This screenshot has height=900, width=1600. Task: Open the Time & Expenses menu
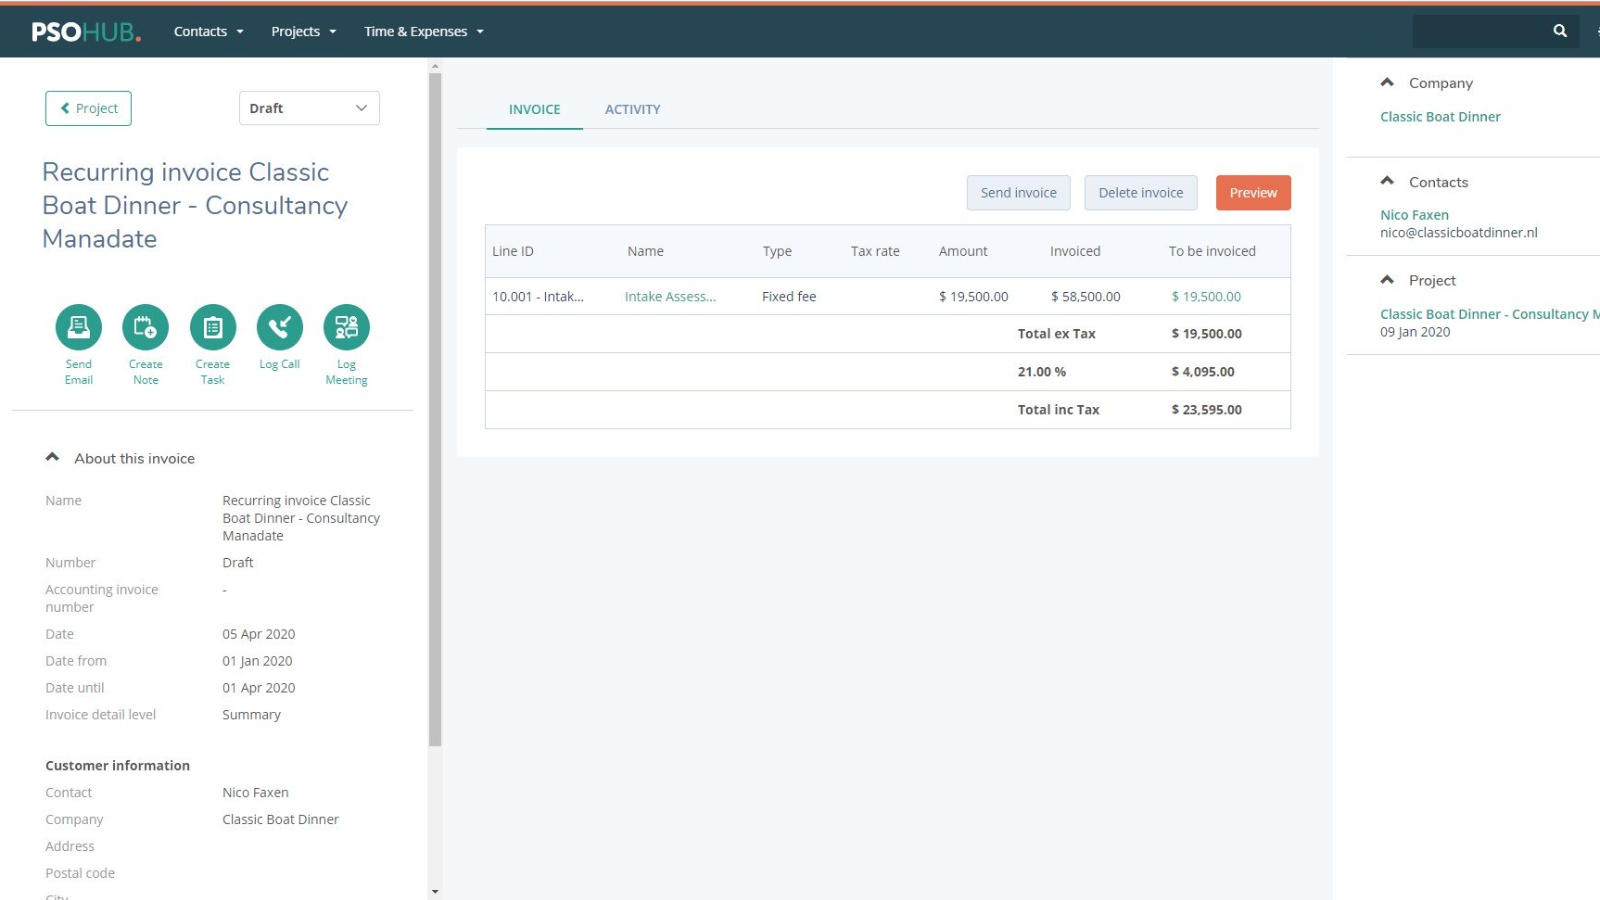click(x=424, y=31)
